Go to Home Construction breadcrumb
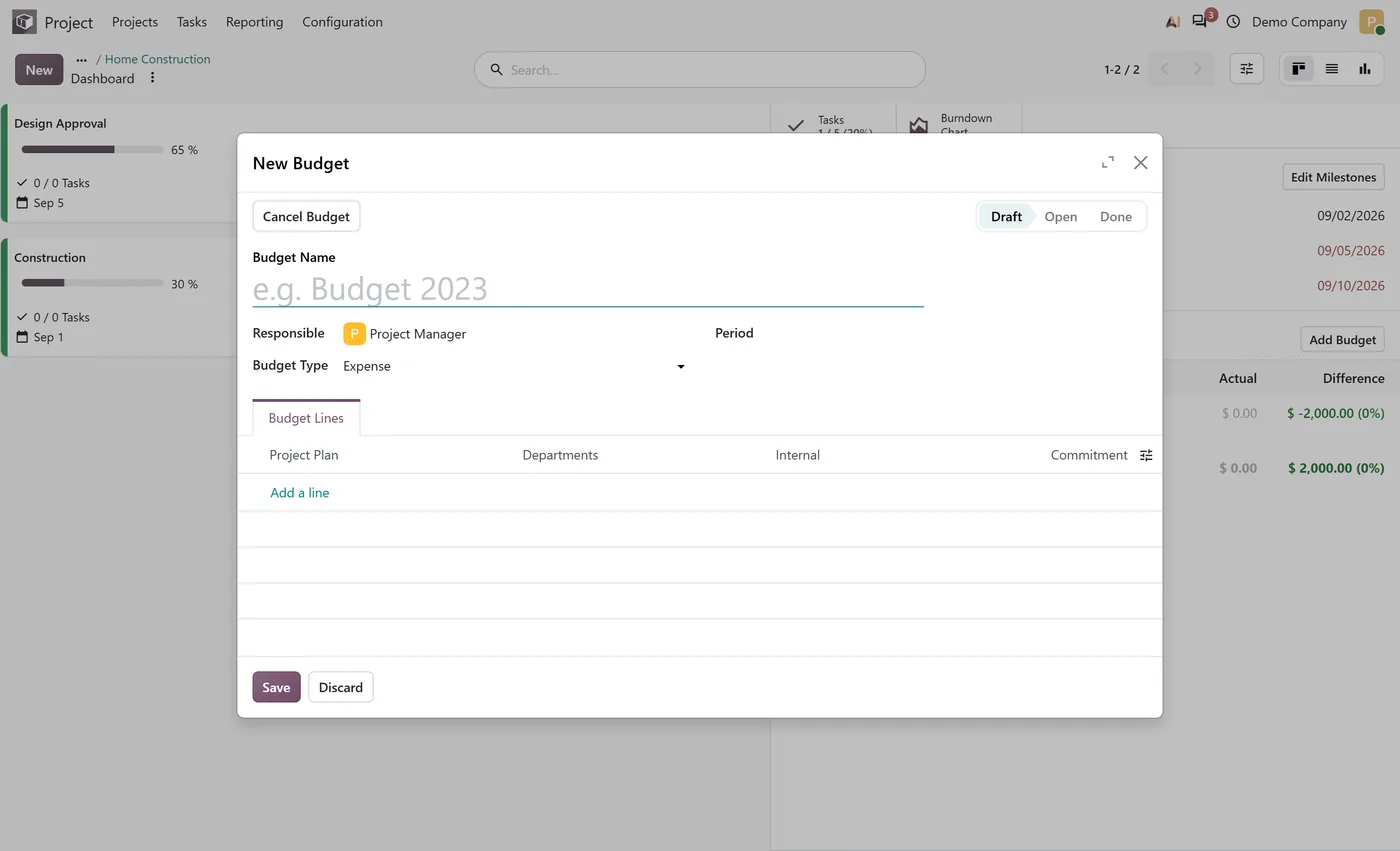1400x851 pixels. [157, 59]
